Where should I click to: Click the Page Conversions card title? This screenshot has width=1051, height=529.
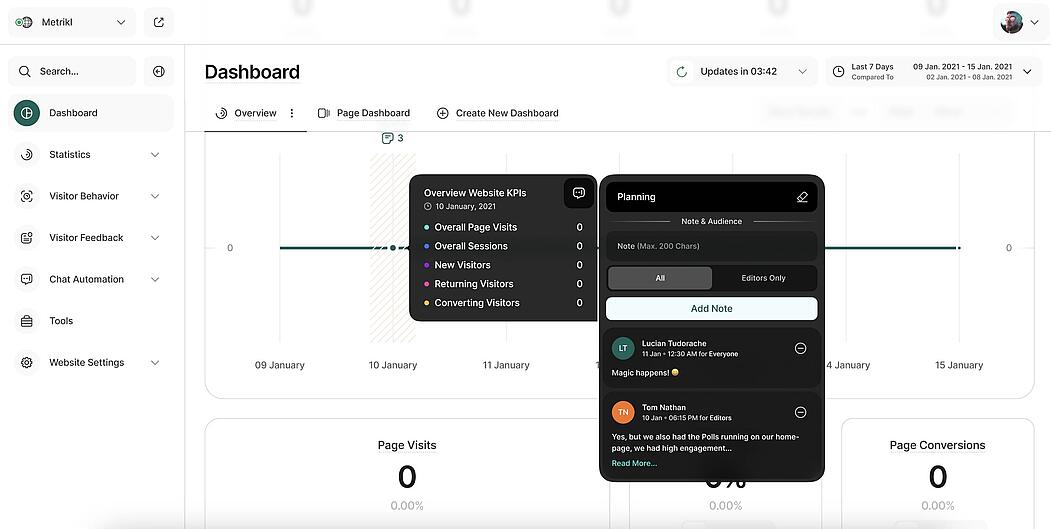tap(937, 445)
